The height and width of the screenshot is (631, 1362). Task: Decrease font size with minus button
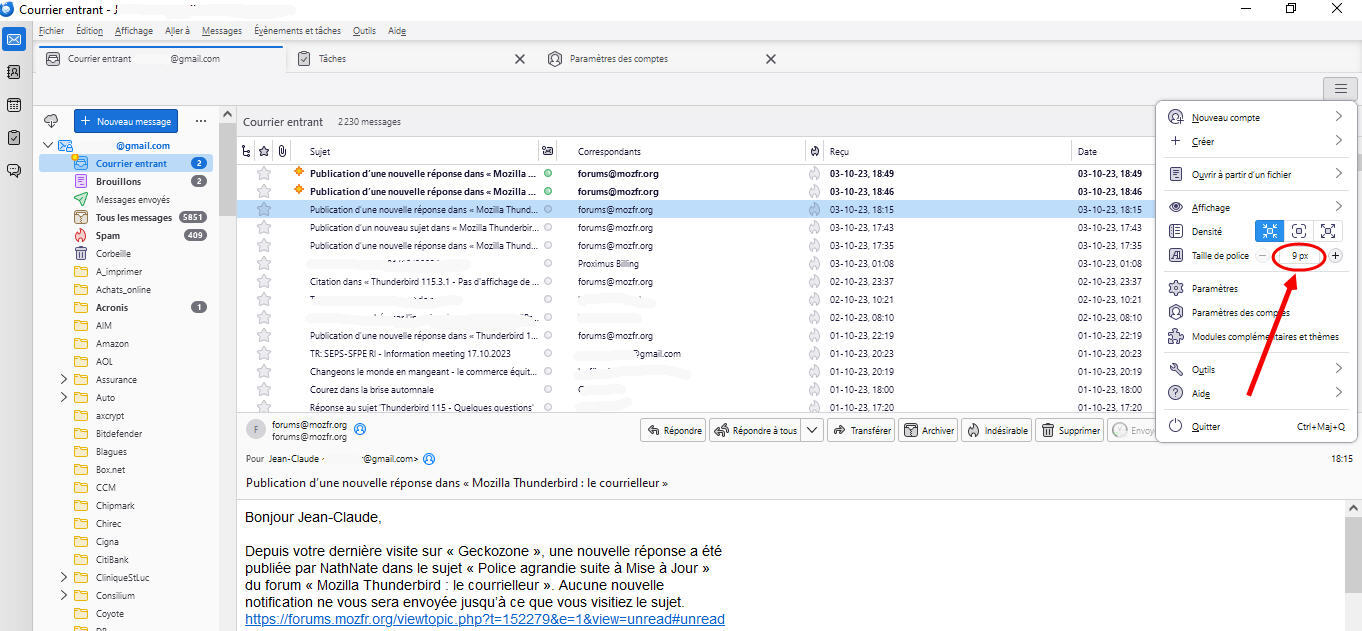(x=1262, y=256)
